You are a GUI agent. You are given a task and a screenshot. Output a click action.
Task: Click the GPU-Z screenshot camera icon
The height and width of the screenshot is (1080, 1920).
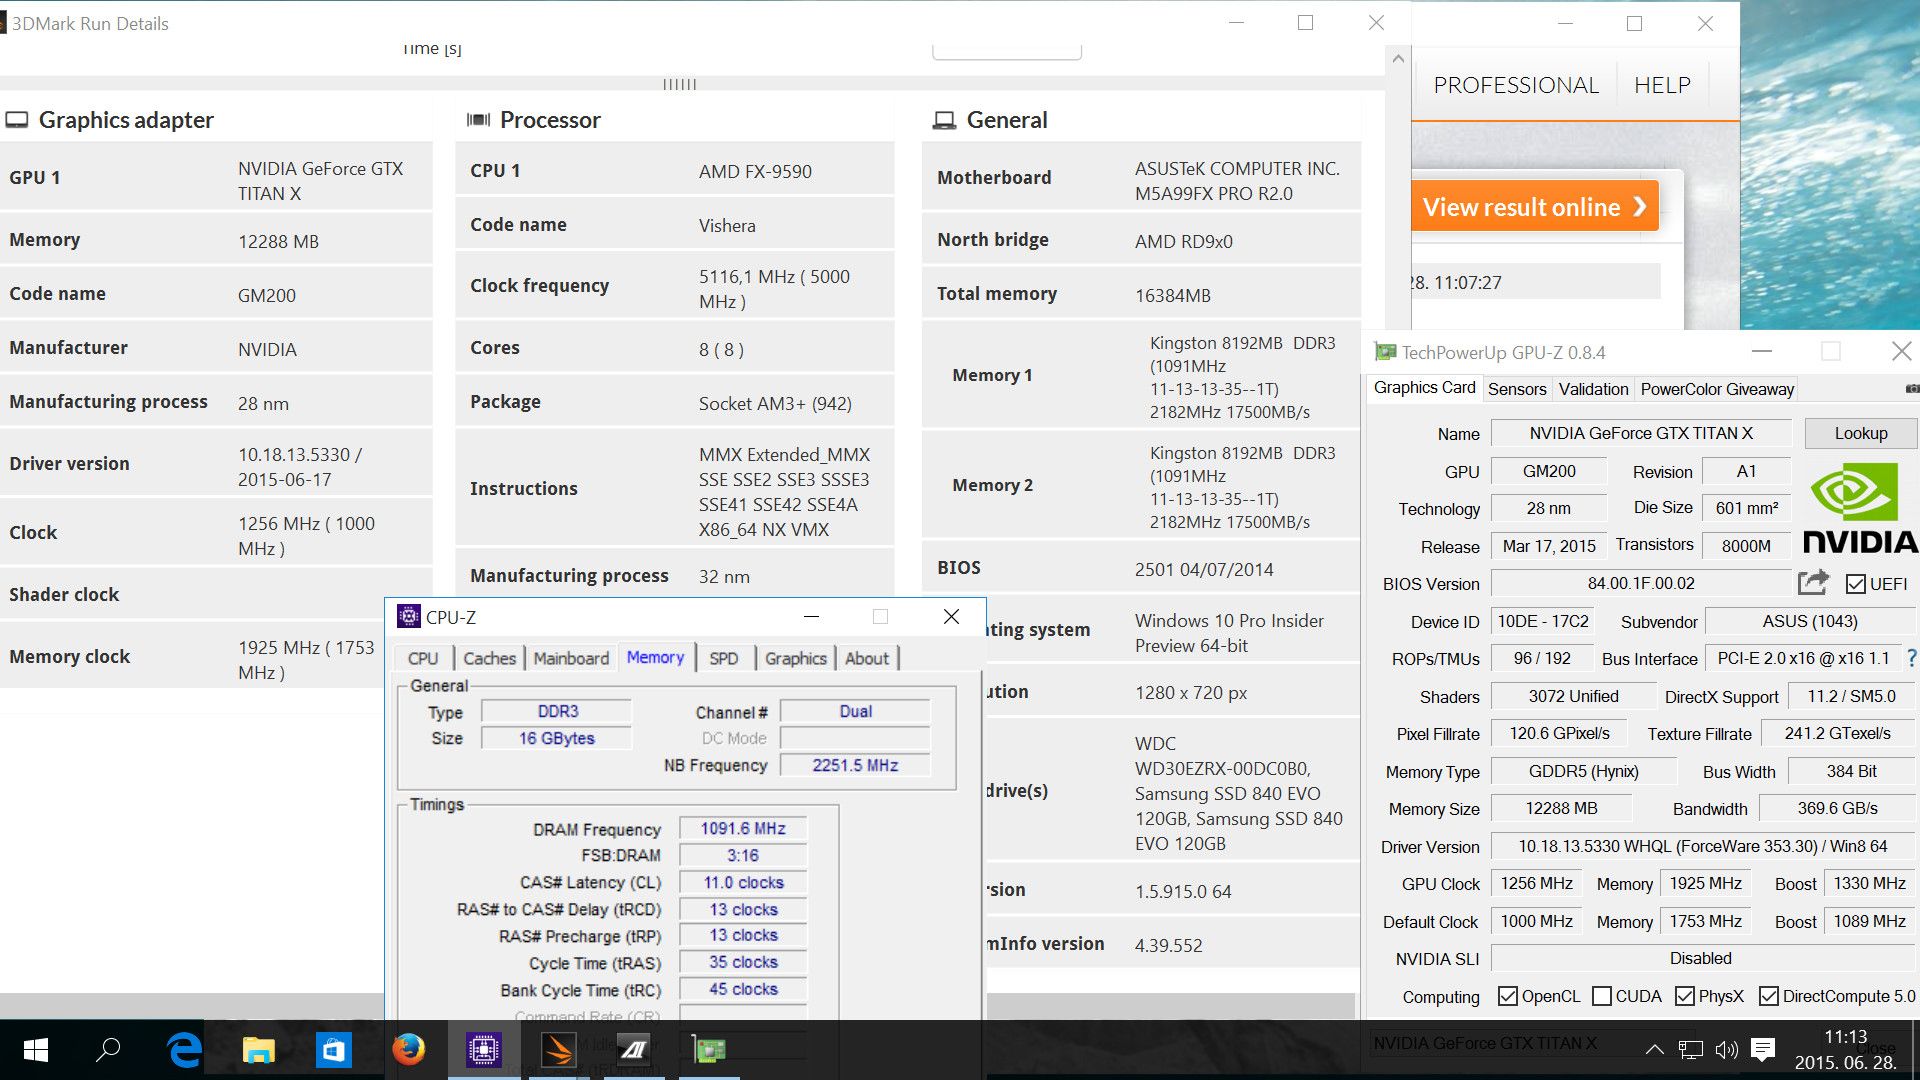point(1911,388)
